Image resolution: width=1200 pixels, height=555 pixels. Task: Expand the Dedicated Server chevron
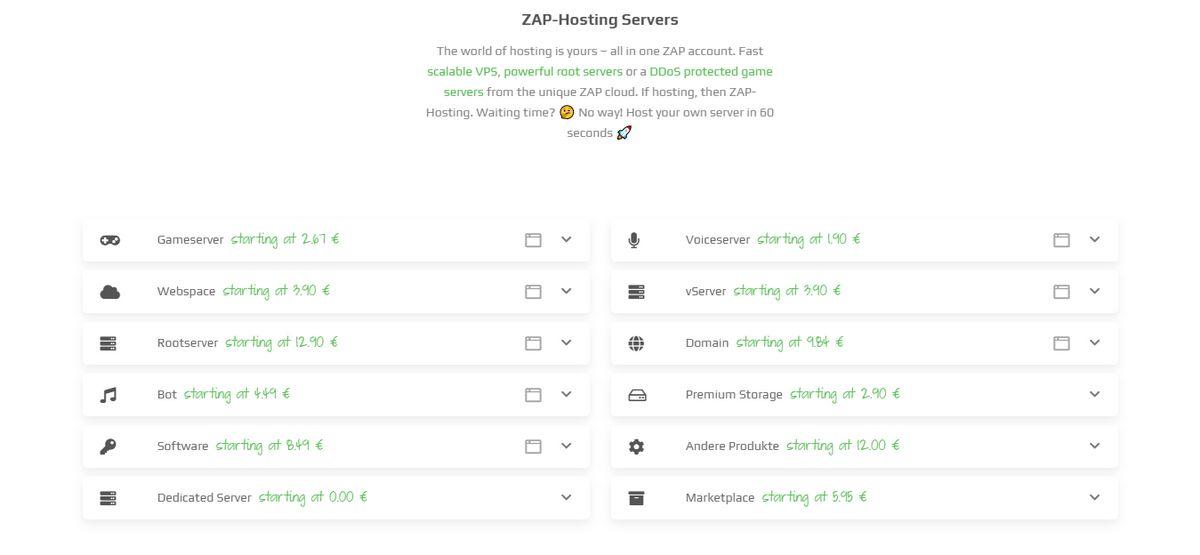pos(566,498)
